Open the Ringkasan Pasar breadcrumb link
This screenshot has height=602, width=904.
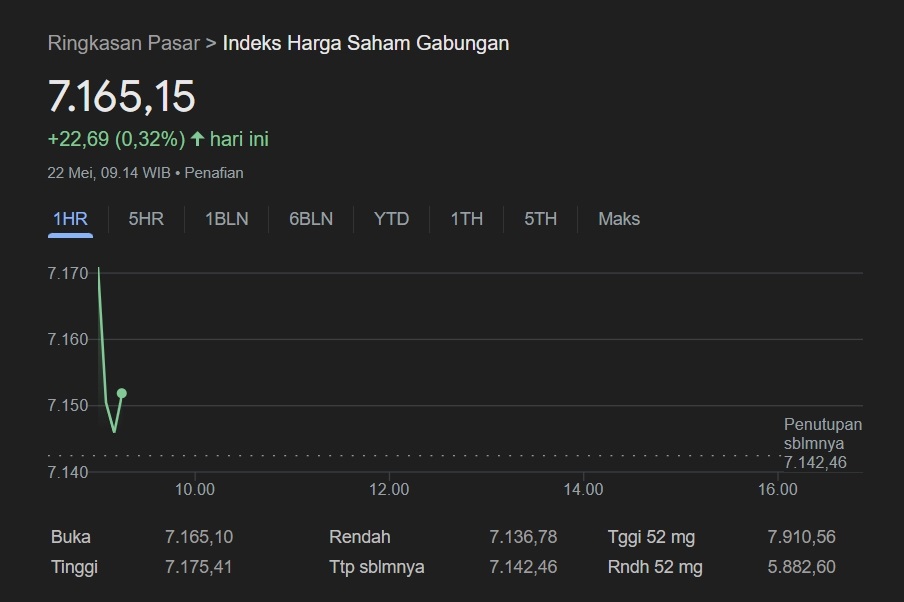pyautogui.click(x=123, y=43)
